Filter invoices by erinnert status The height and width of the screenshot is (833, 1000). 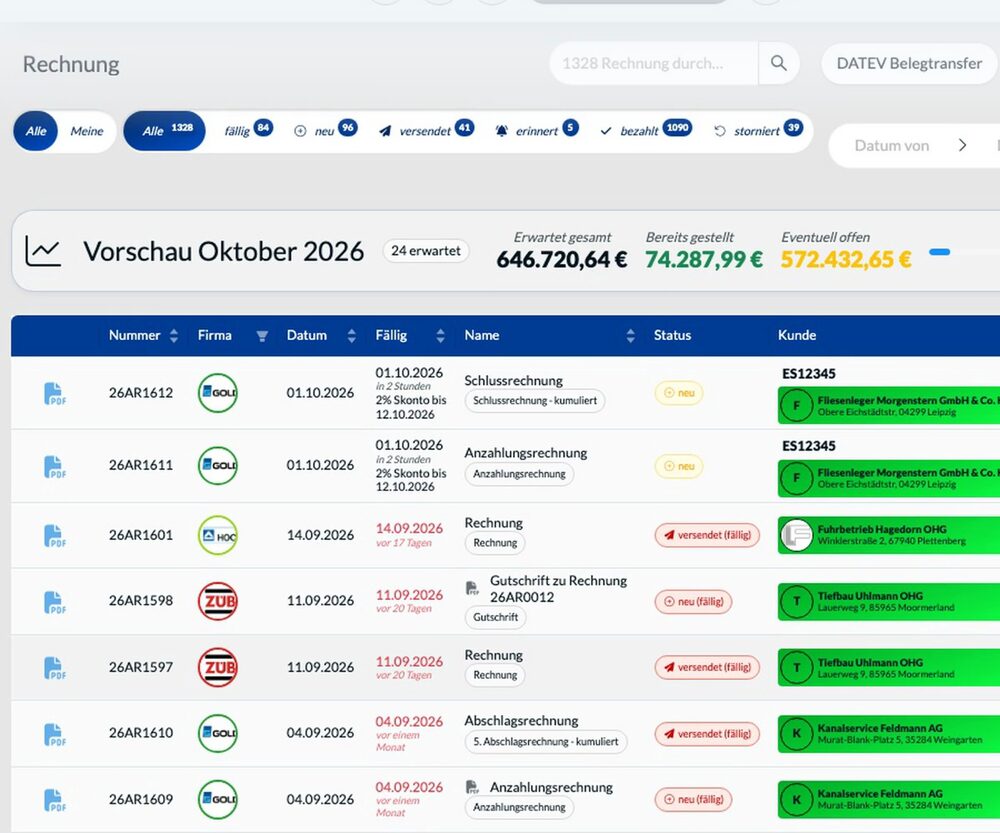[536, 131]
